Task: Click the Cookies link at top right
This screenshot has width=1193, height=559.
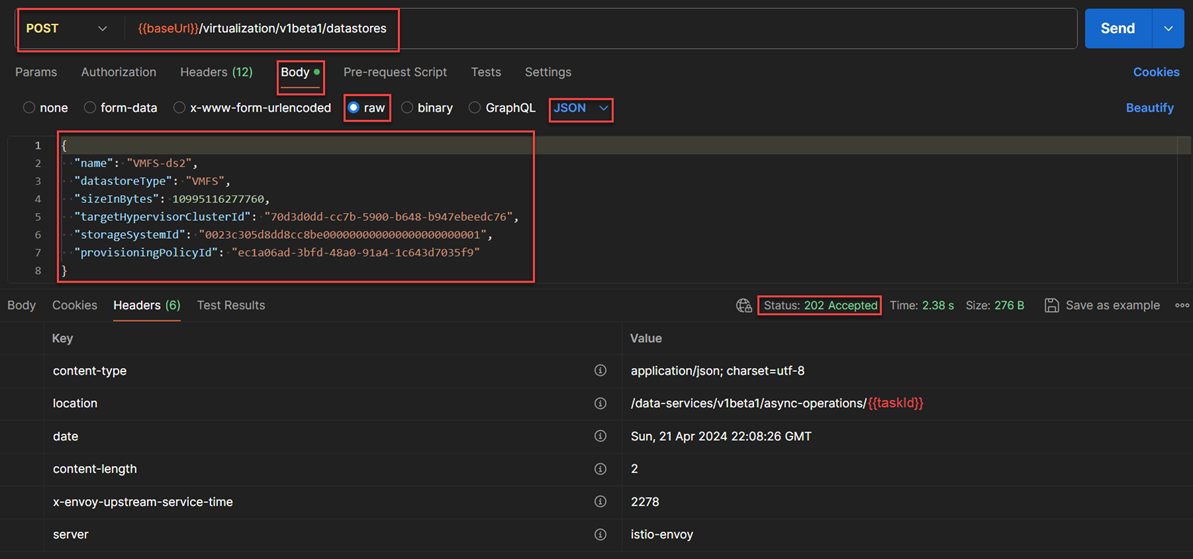Action: [x=1156, y=72]
